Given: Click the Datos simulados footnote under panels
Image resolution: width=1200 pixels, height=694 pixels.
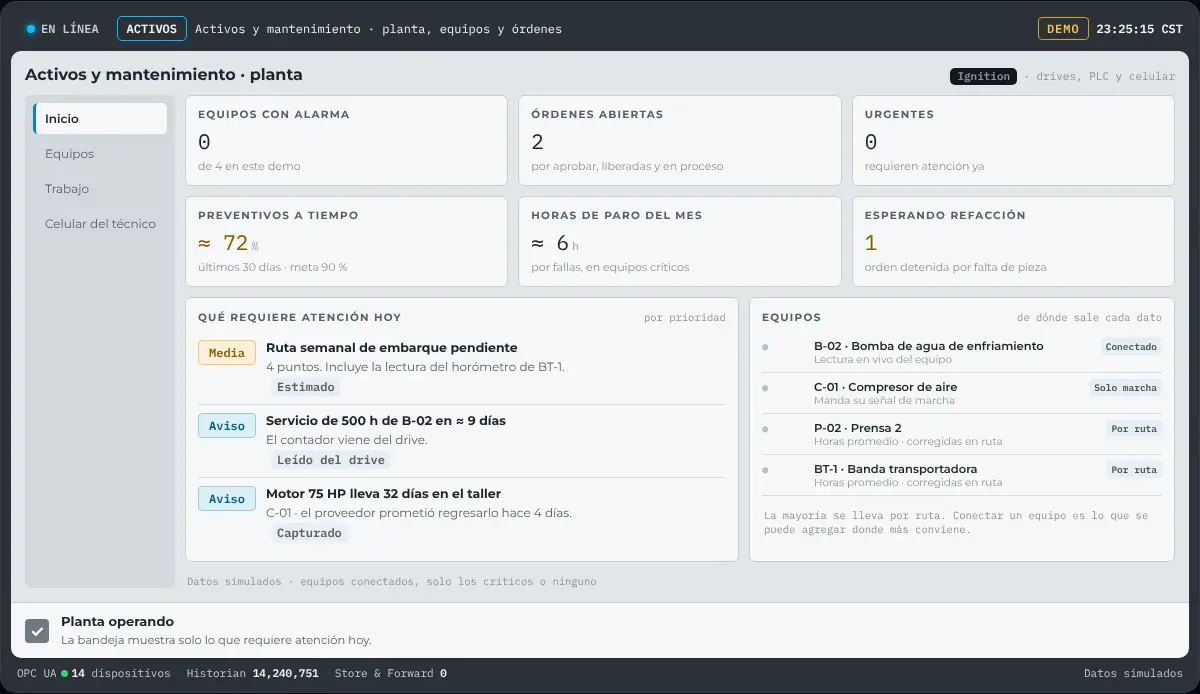Looking at the screenshot, I should point(392,581).
